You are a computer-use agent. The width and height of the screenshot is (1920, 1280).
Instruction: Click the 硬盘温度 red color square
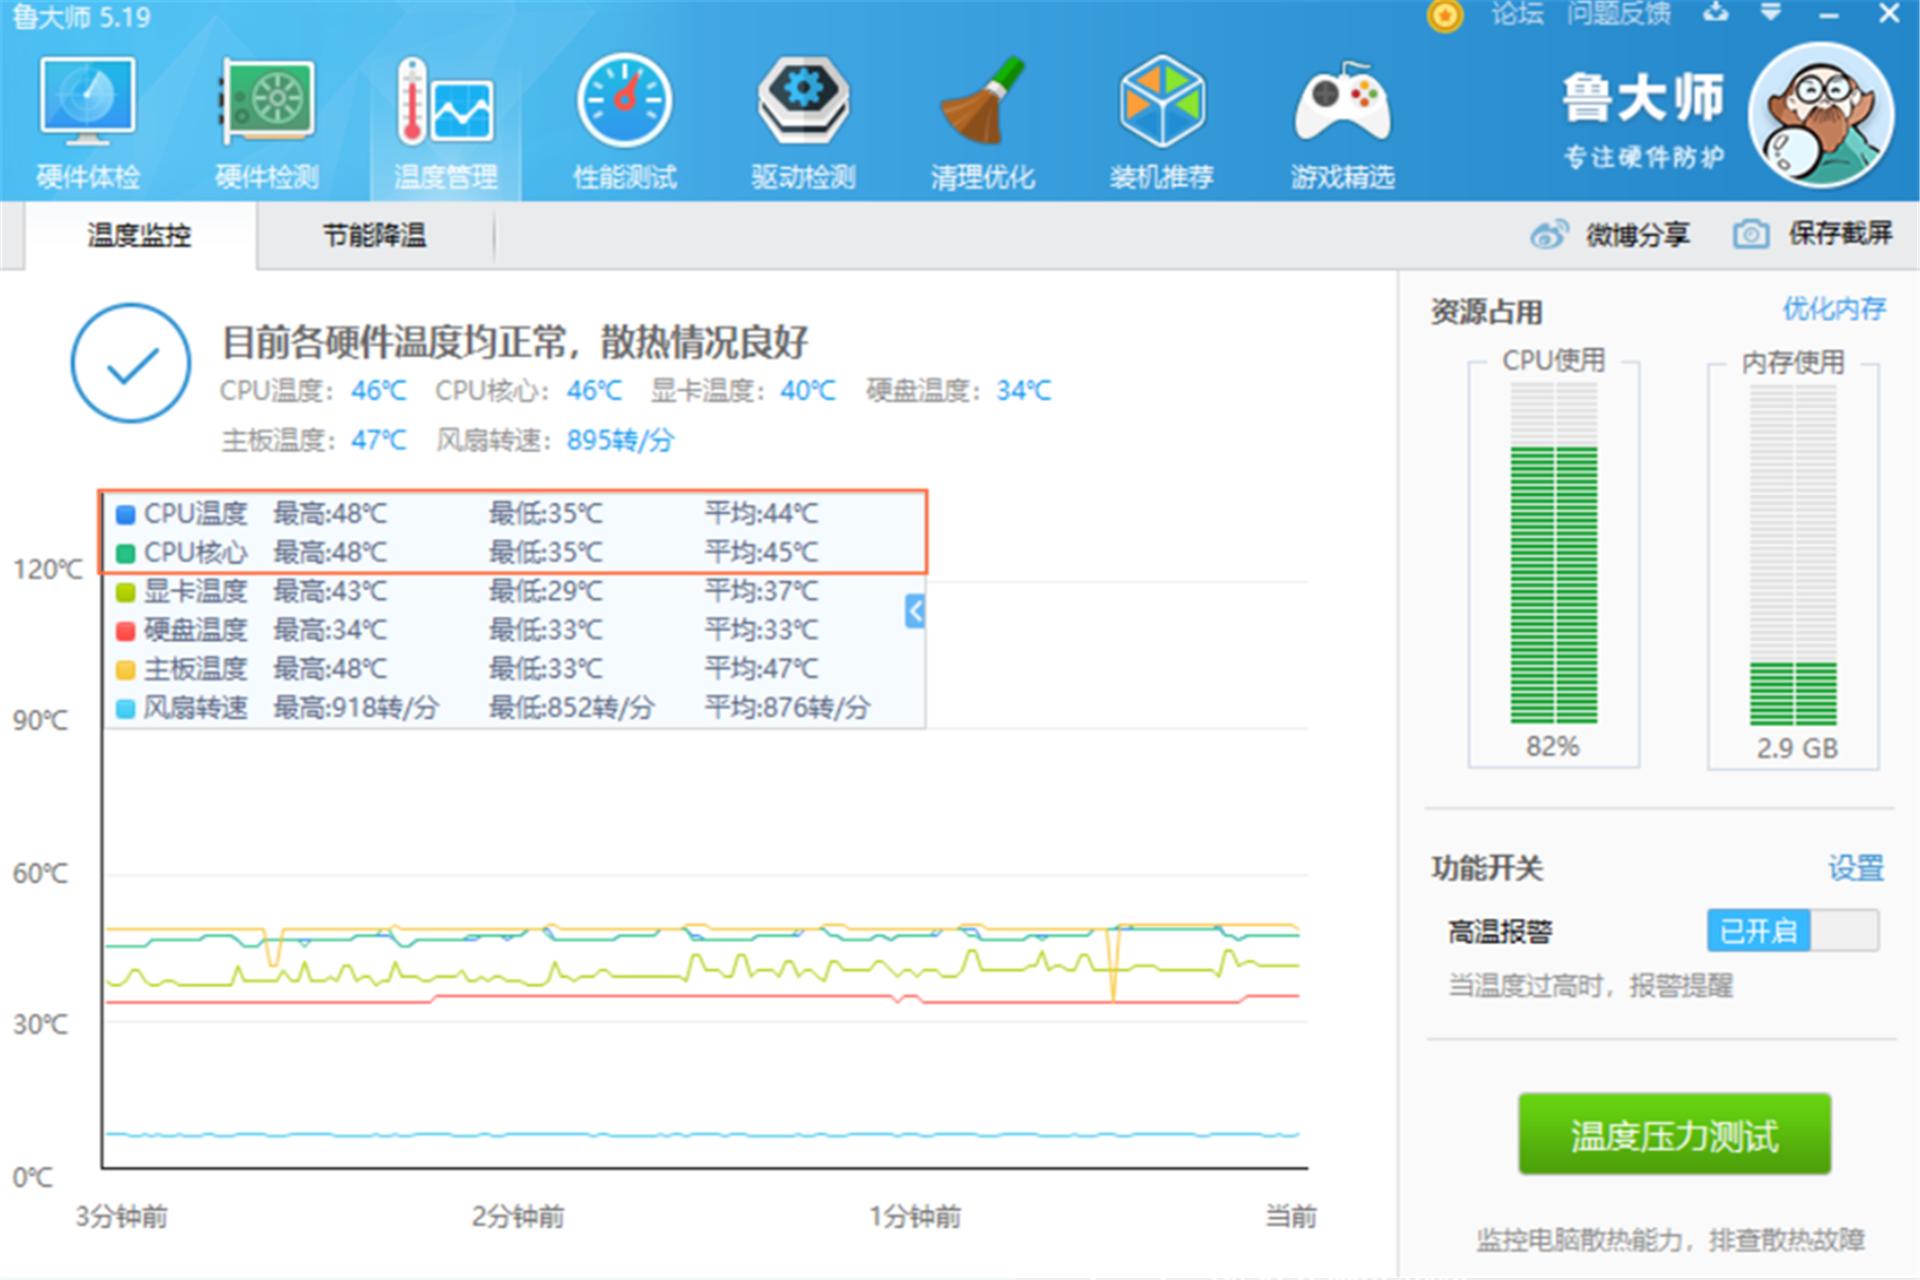pos(126,630)
